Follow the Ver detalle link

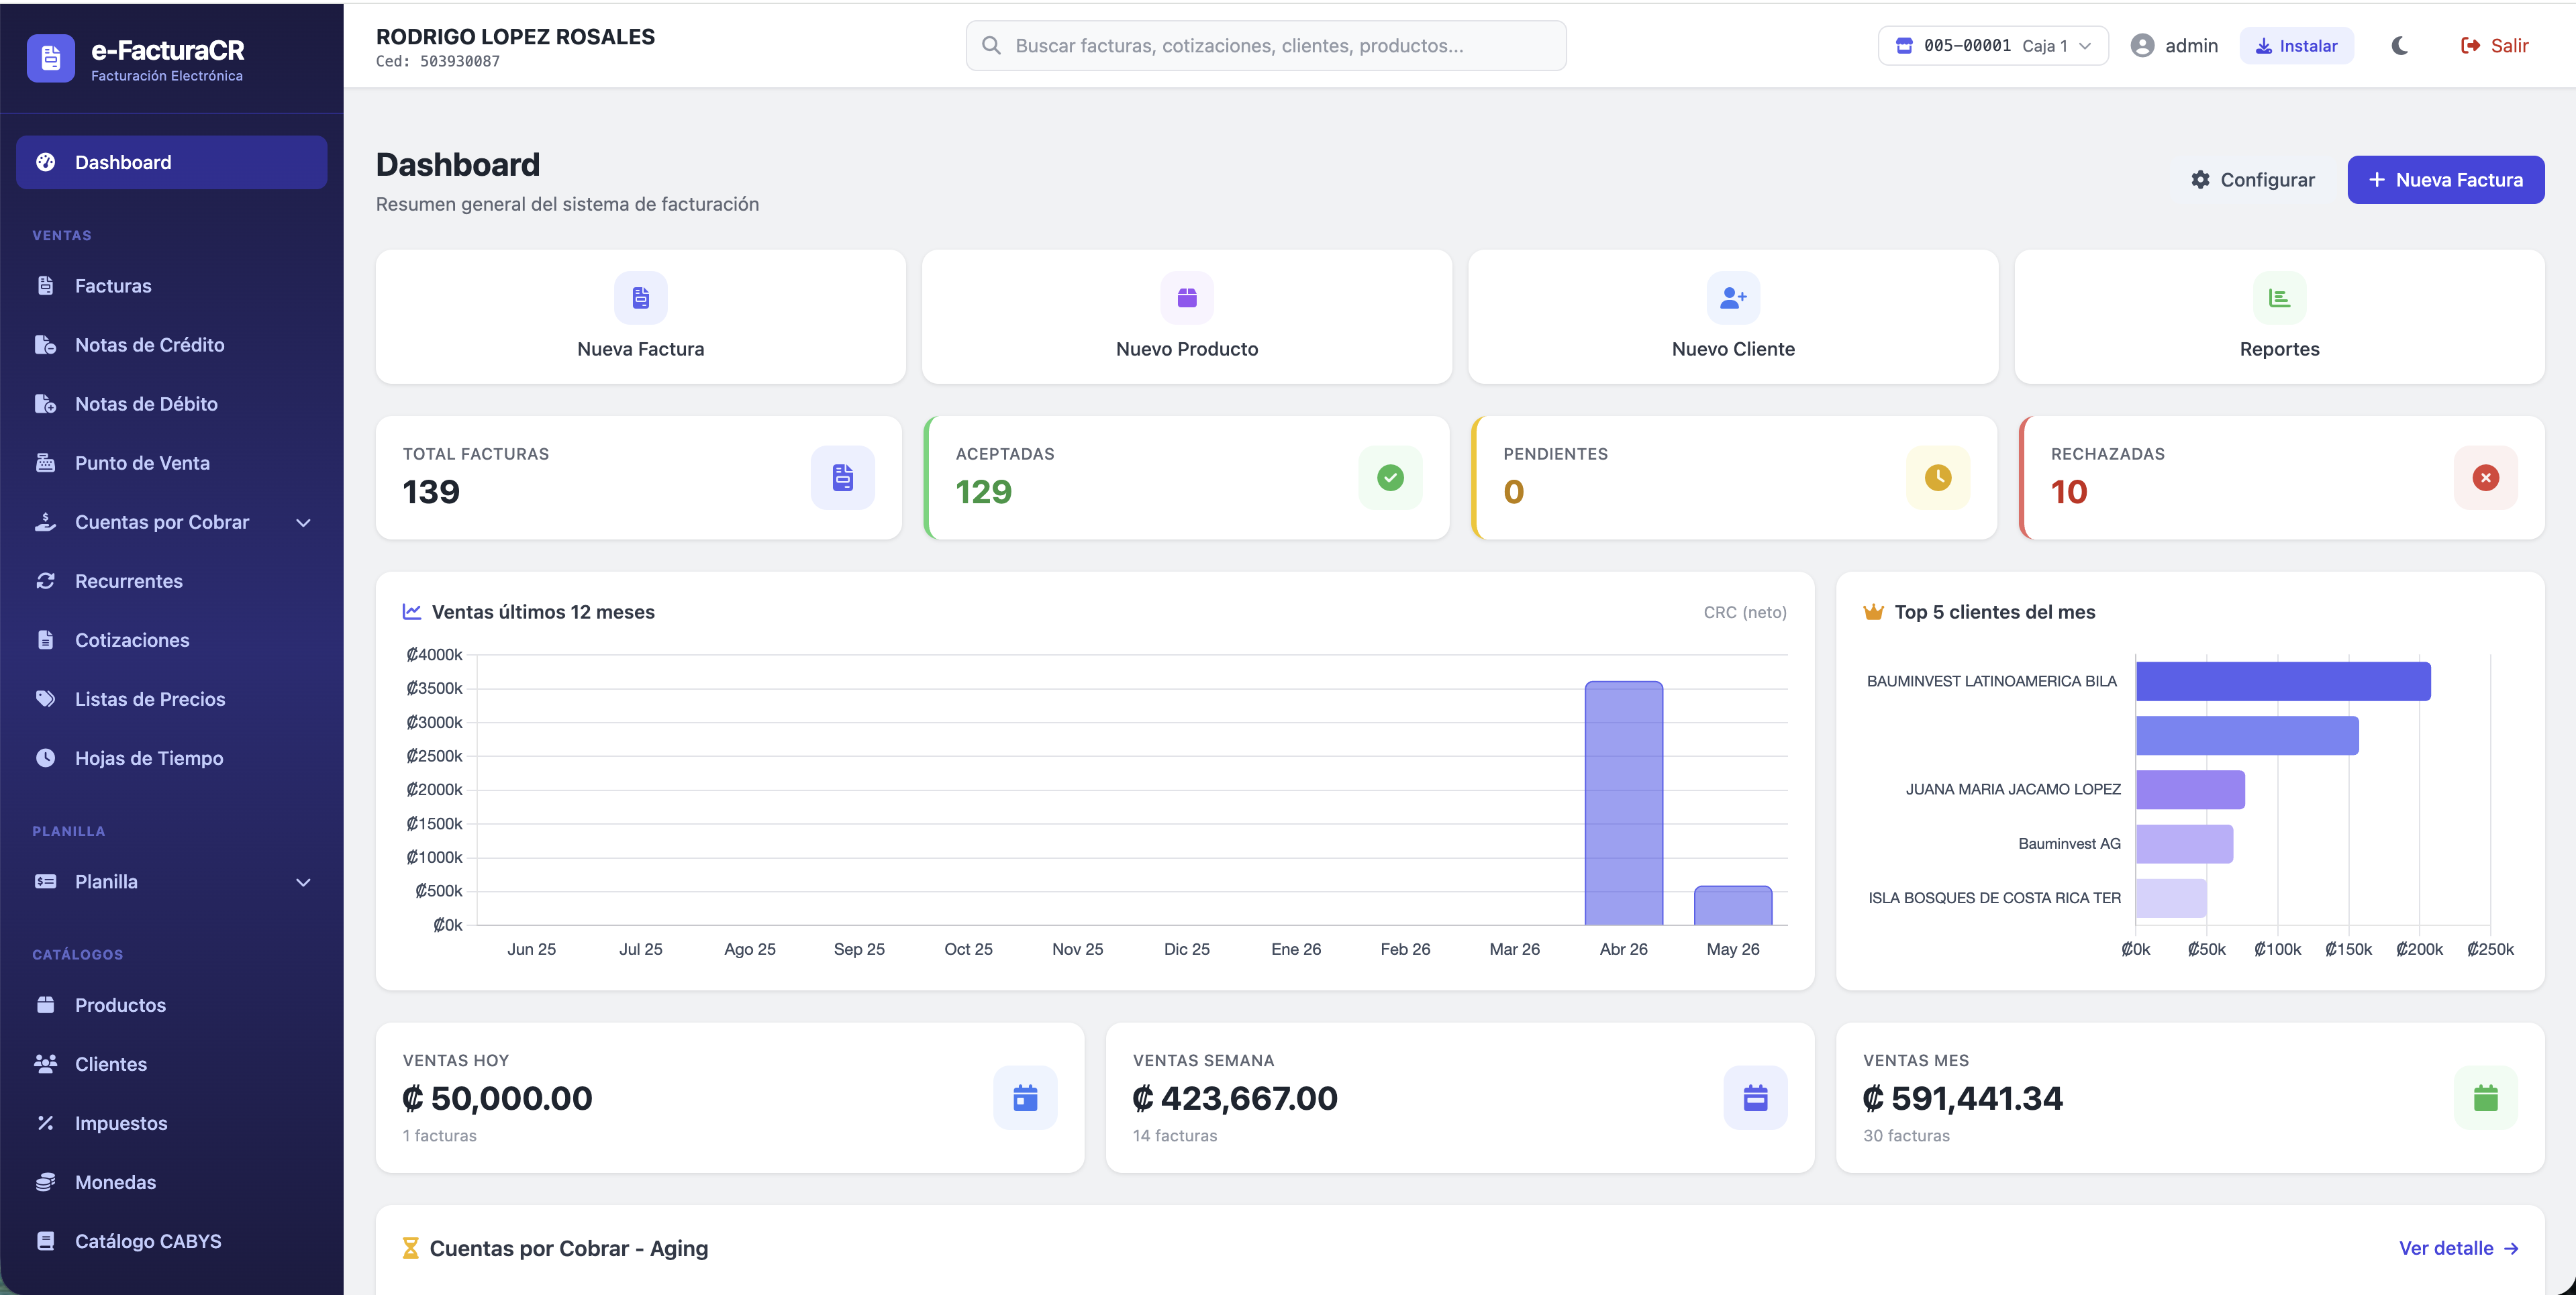click(2458, 1248)
